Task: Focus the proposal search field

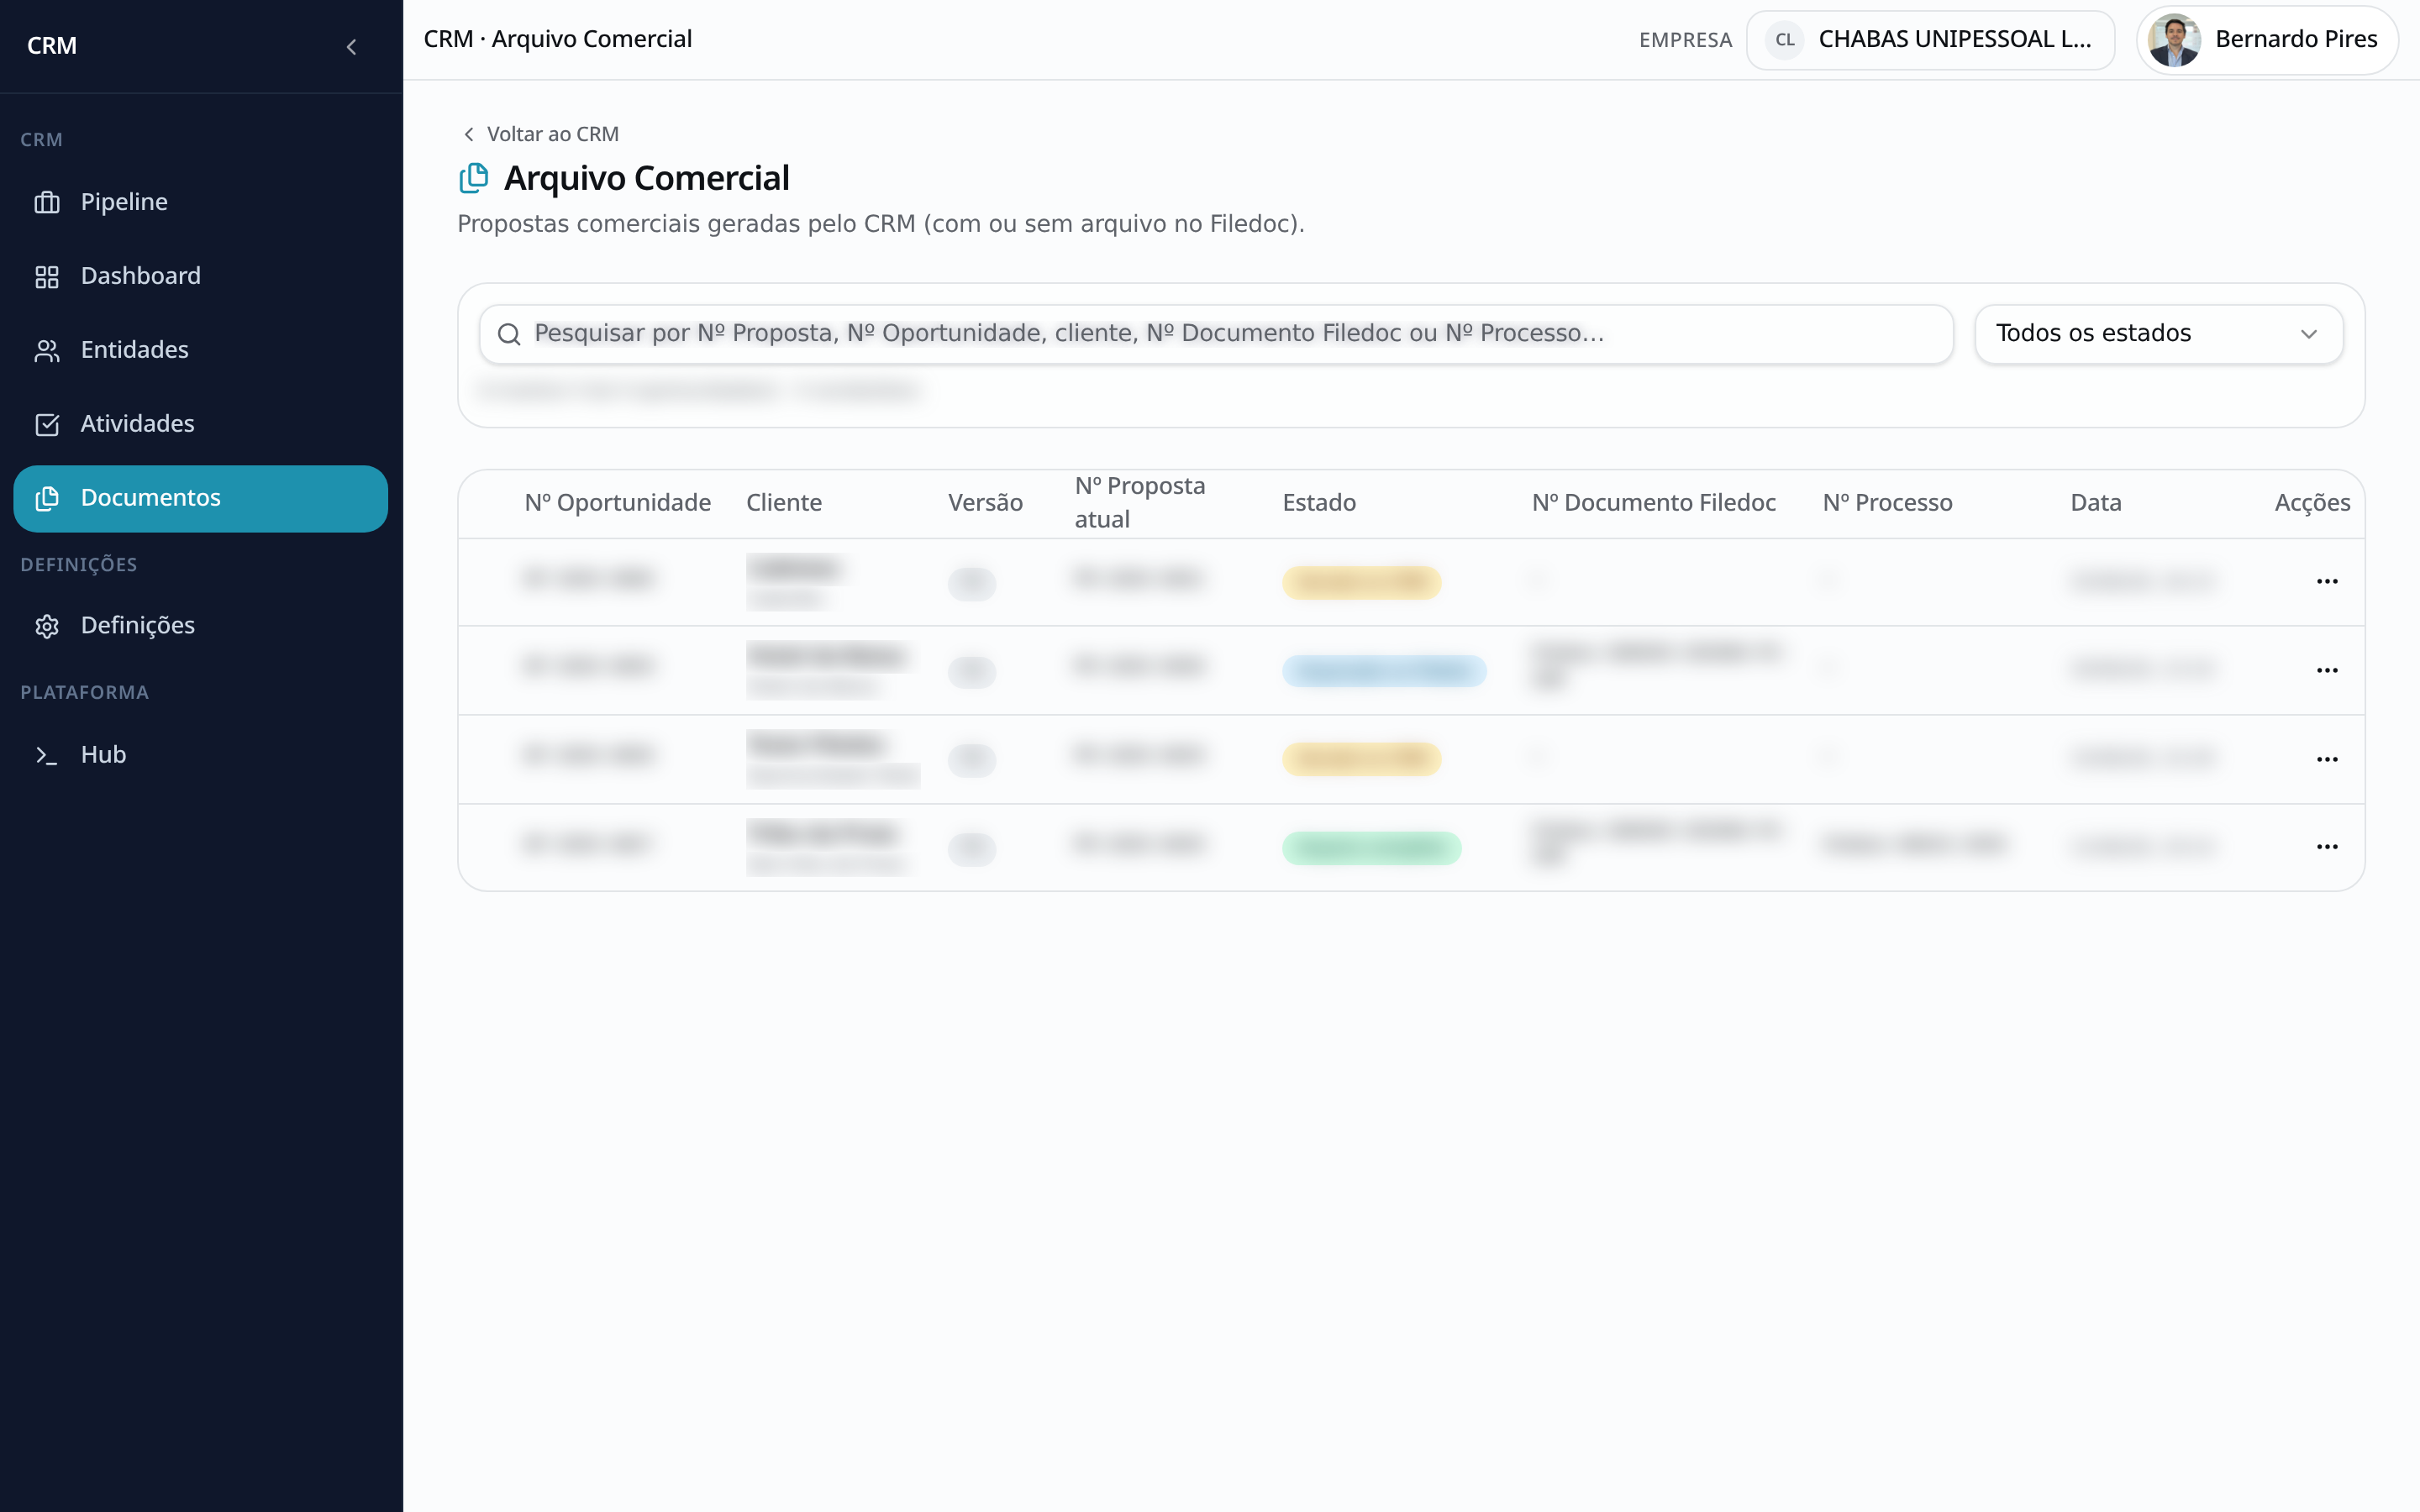Action: [x=1216, y=334]
